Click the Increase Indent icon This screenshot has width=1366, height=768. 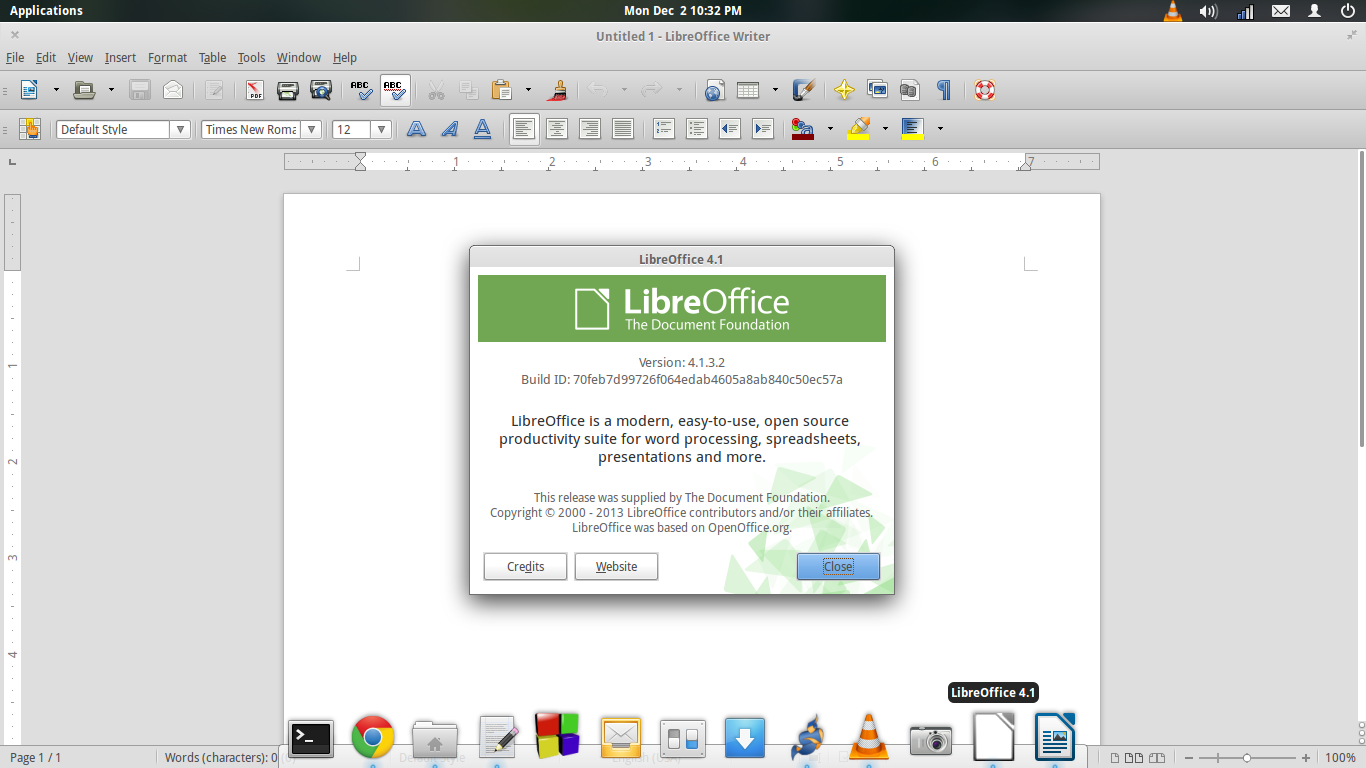(x=763, y=129)
